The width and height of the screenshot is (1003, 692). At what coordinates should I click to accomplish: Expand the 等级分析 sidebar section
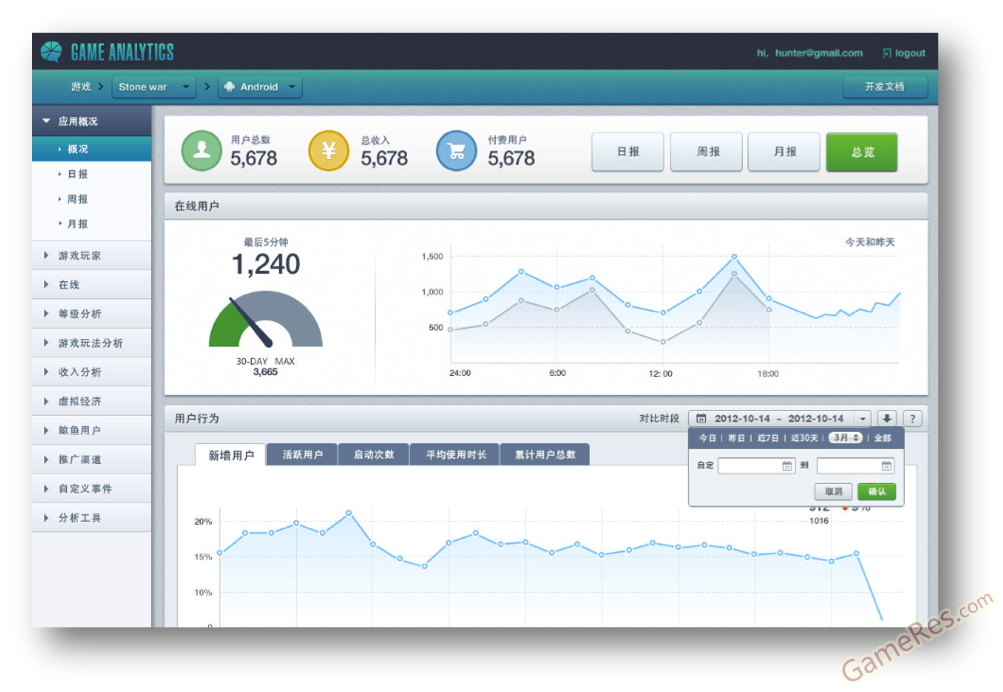[91, 313]
